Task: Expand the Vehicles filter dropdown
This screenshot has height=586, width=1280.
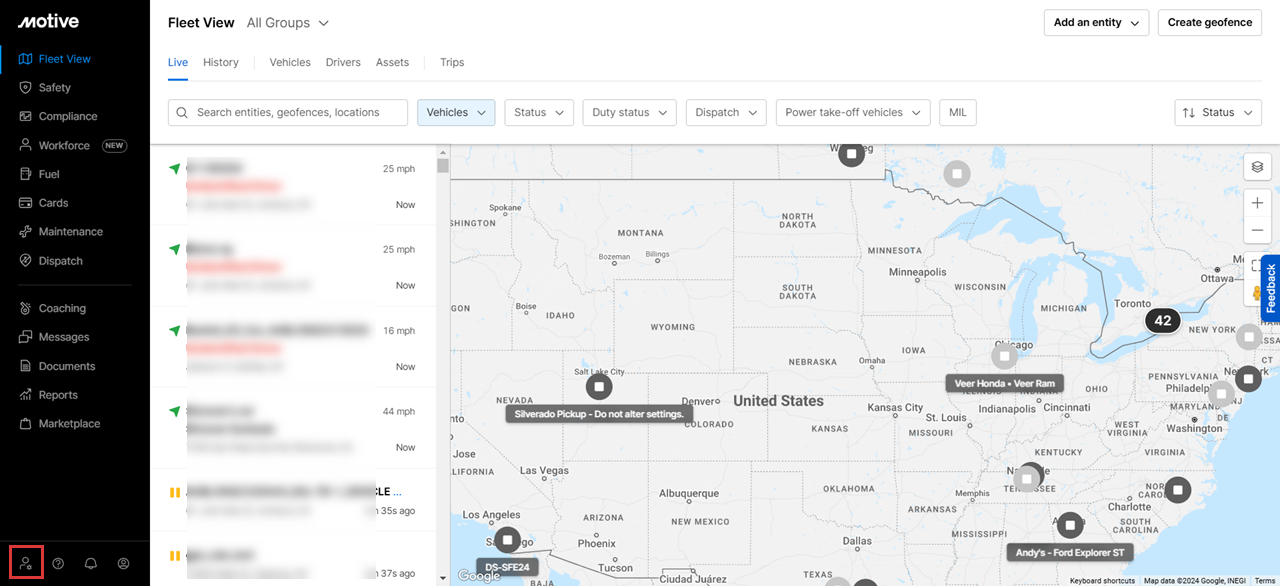Action: [x=456, y=113]
